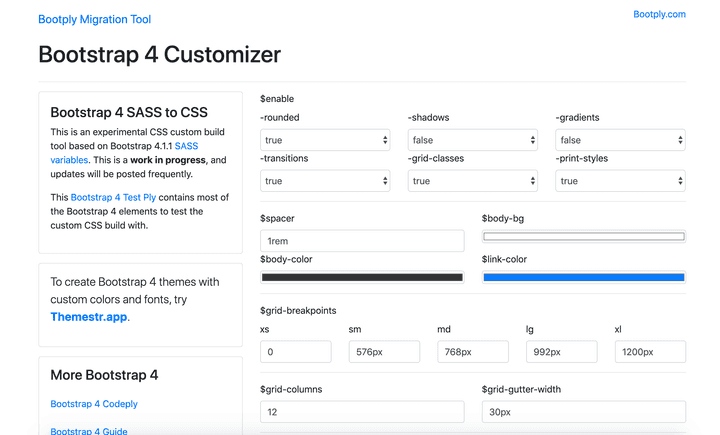Image resolution: width=720 pixels, height=435 pixels.
Task: Pick a color for $body-color
Action: click(x=362, y=277)
